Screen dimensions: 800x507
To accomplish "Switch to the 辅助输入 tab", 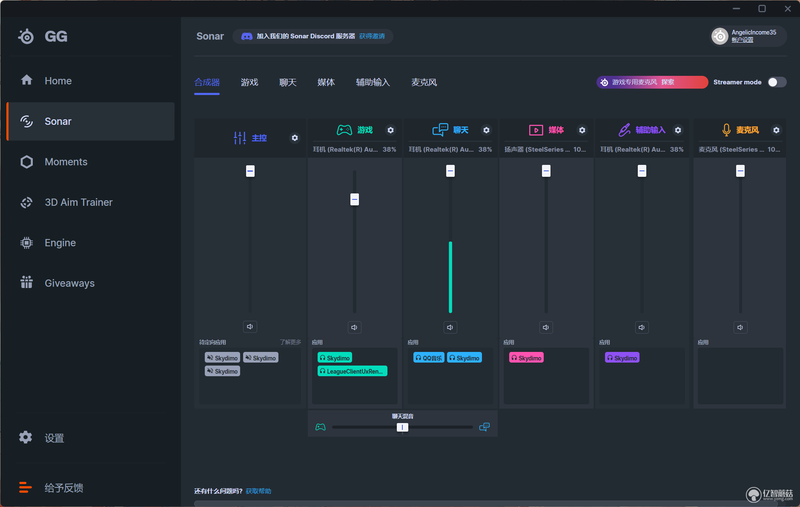I will click(373, 83).
